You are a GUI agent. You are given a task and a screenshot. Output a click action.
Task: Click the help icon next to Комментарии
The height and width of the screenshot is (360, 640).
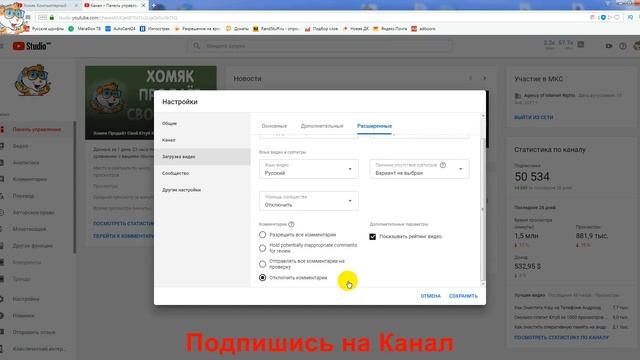tap(291, 224)
